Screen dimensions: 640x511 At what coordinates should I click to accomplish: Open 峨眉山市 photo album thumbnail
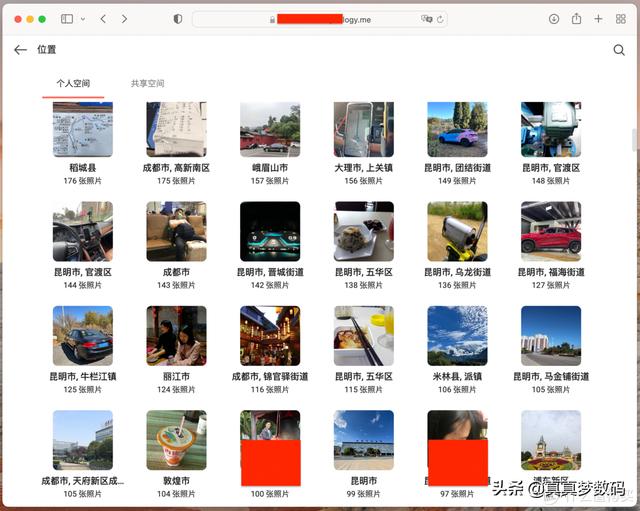coord(270,129)
